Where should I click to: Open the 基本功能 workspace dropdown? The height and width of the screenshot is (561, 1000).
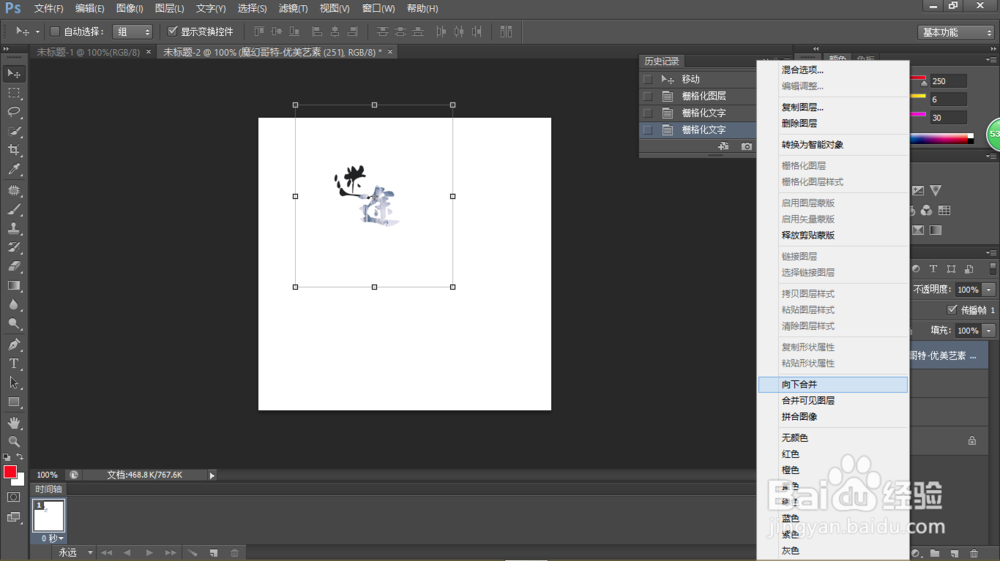957,33
